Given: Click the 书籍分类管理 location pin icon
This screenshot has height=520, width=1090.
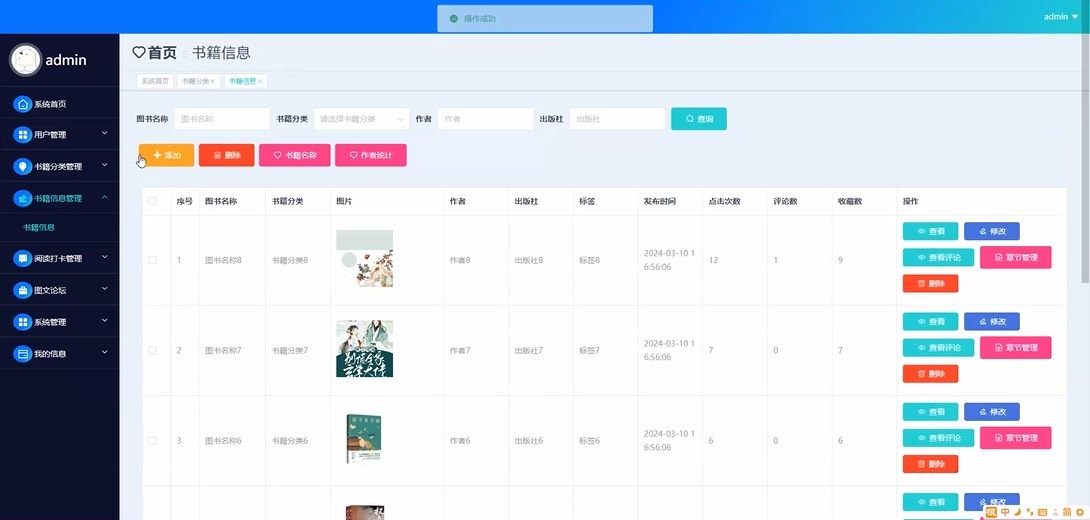Looking at the screenshot, I should tap(23, 167).
